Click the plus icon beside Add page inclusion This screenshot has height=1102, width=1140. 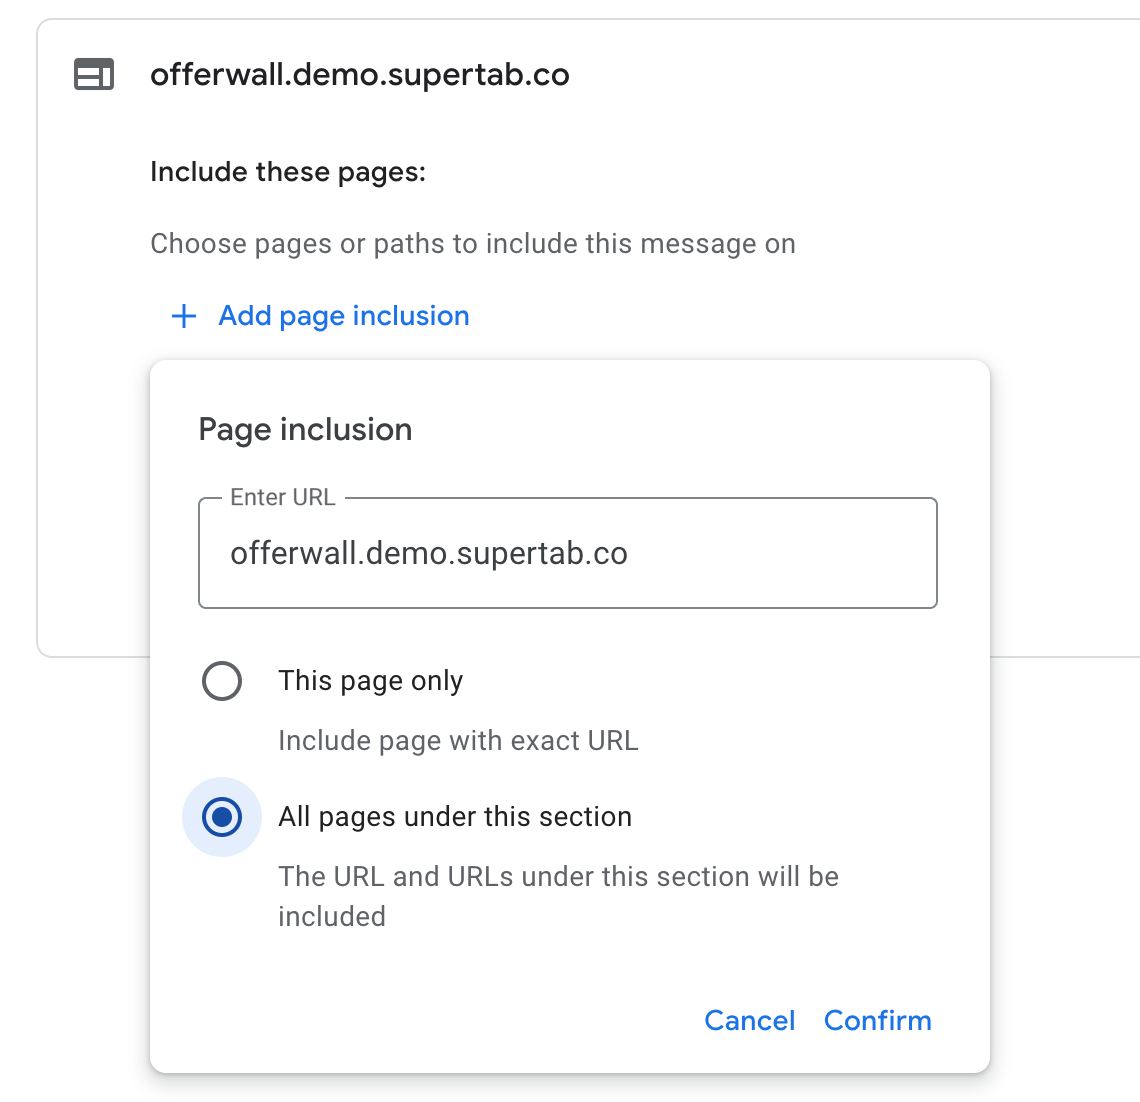click(x=184, y=316)
